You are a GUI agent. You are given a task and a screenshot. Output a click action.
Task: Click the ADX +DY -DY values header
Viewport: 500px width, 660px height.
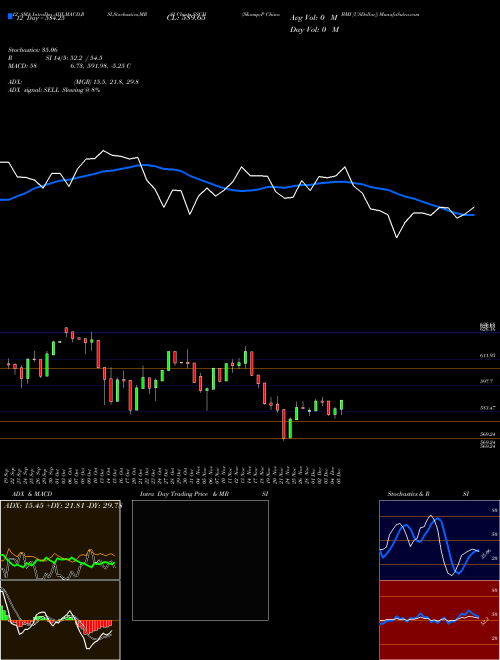(x=63, y=506)
